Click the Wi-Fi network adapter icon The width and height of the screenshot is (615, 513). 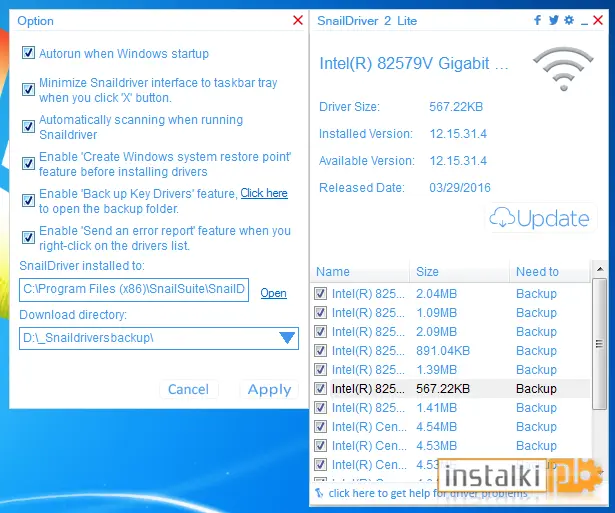563,68
